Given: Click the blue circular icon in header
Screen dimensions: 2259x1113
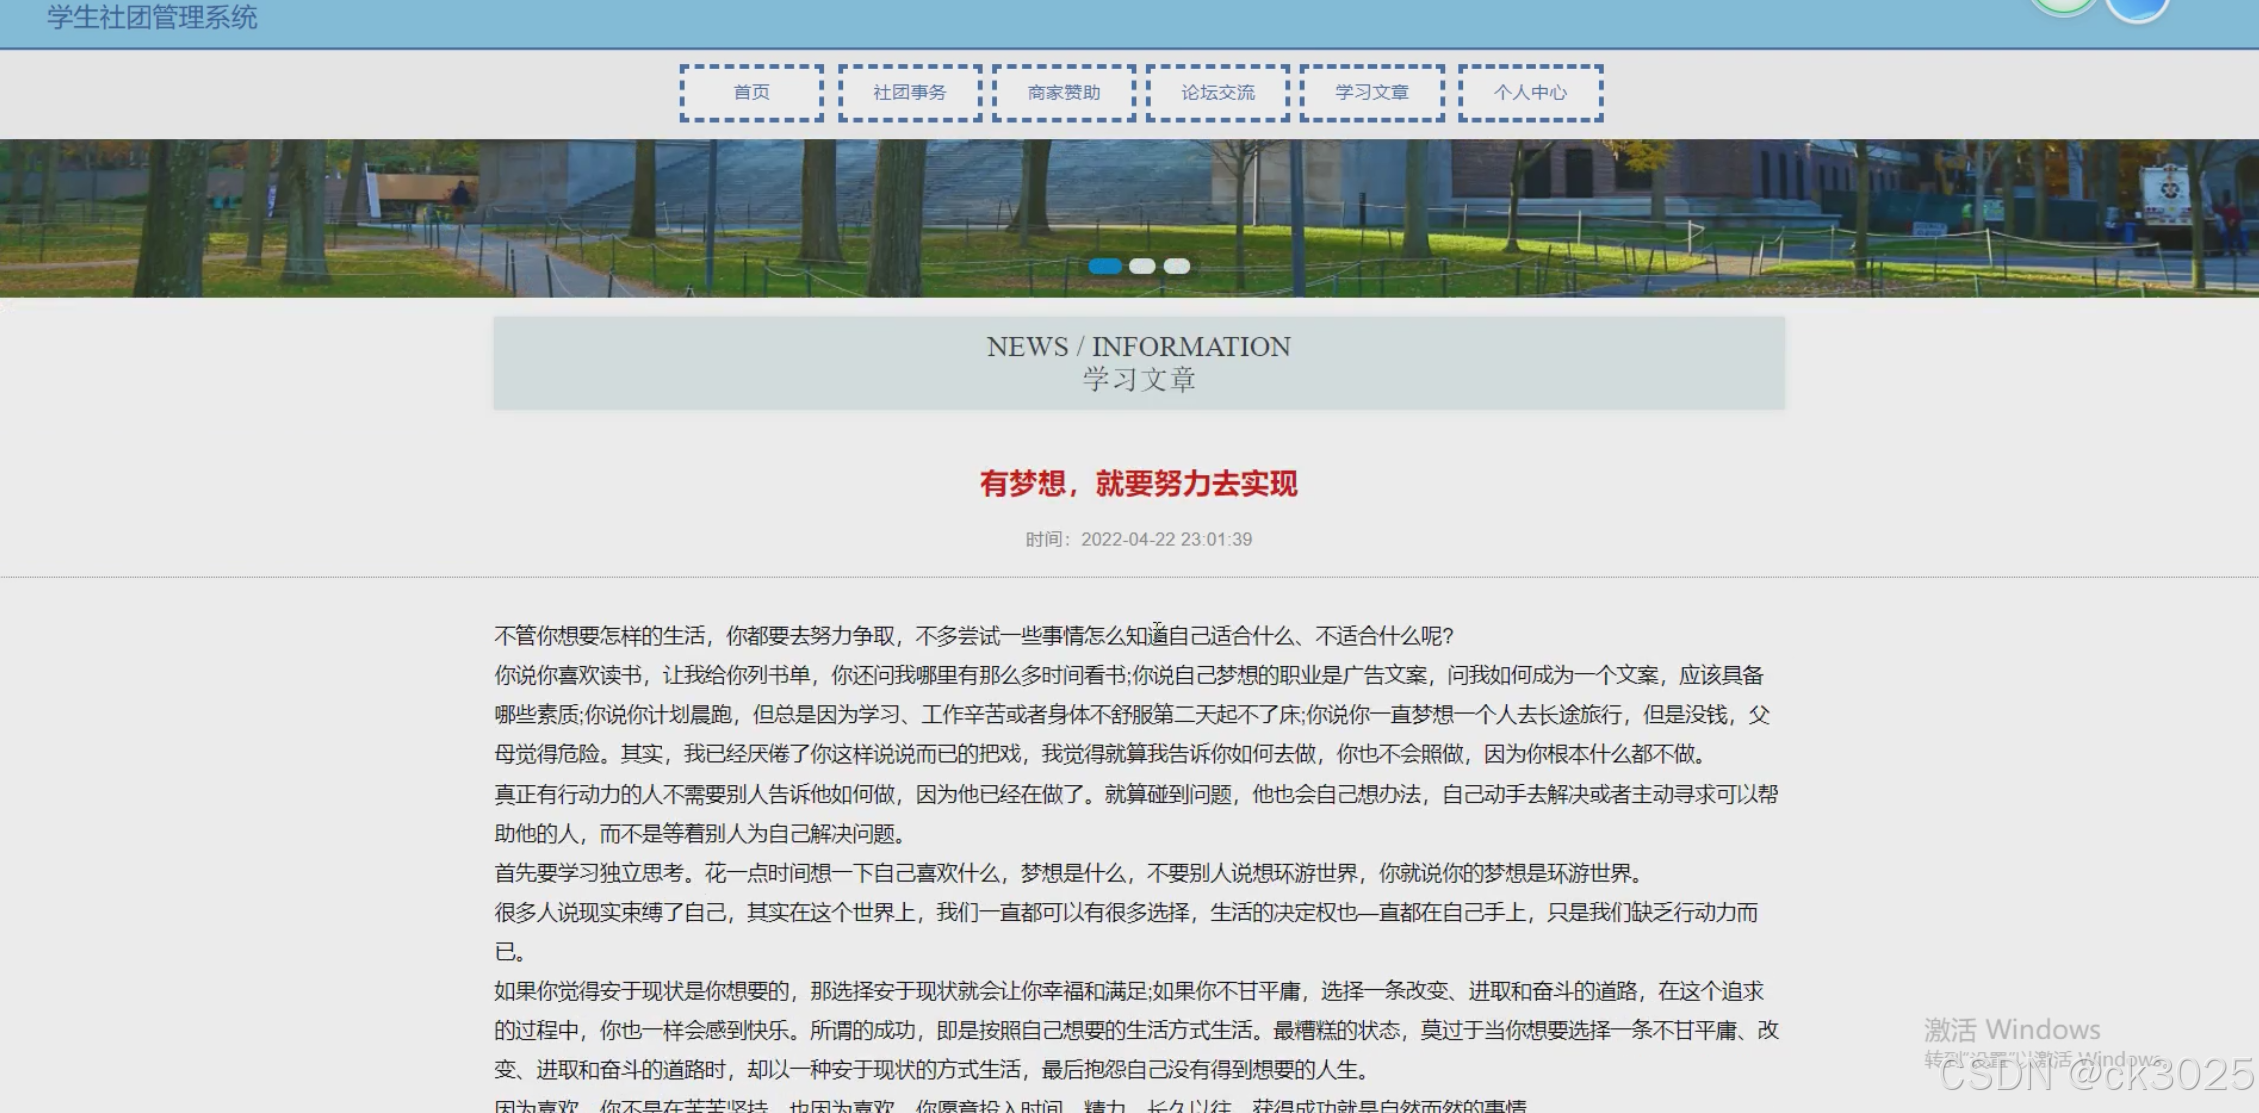Looking at the screenshot, I should coord(2137,8).
